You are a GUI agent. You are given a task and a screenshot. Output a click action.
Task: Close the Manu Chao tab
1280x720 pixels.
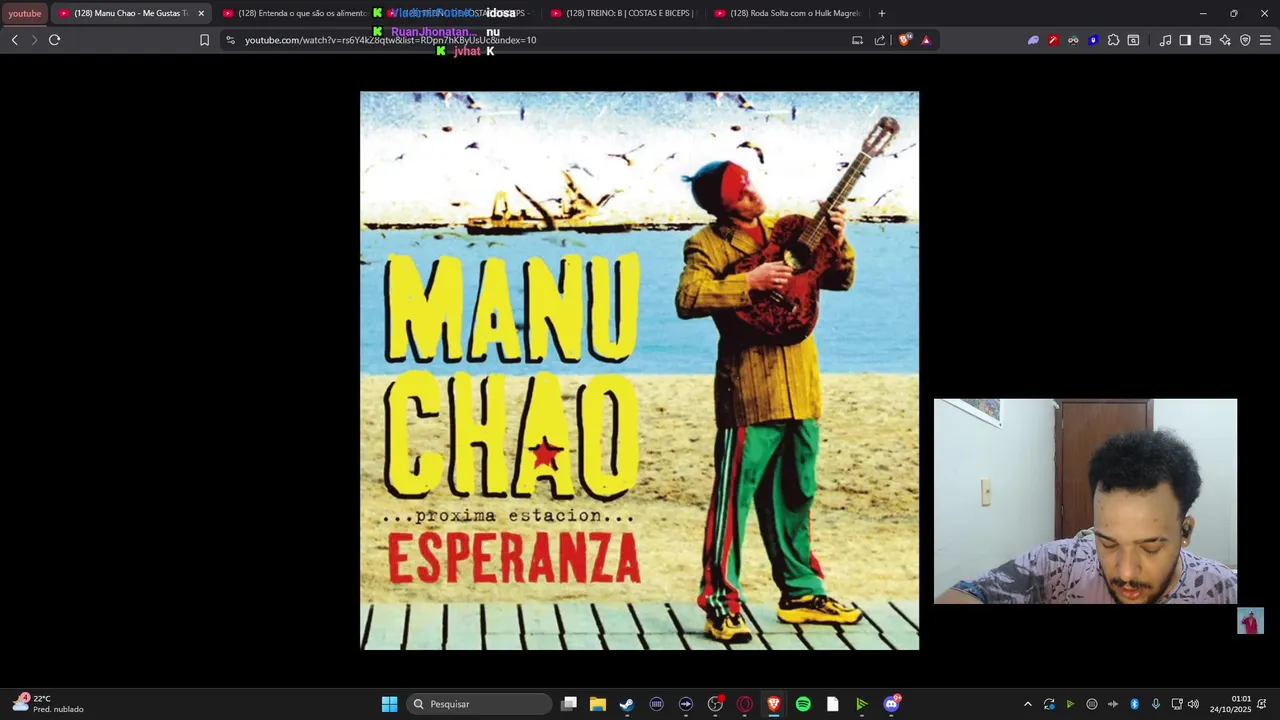click(201, 13)
